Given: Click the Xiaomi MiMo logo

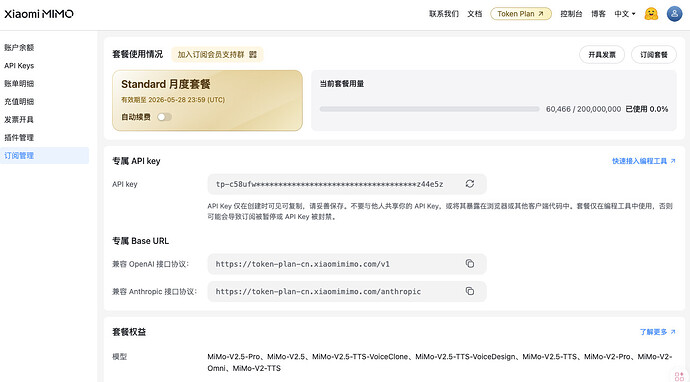Looking at the screenshot, I should coord(39,14).
